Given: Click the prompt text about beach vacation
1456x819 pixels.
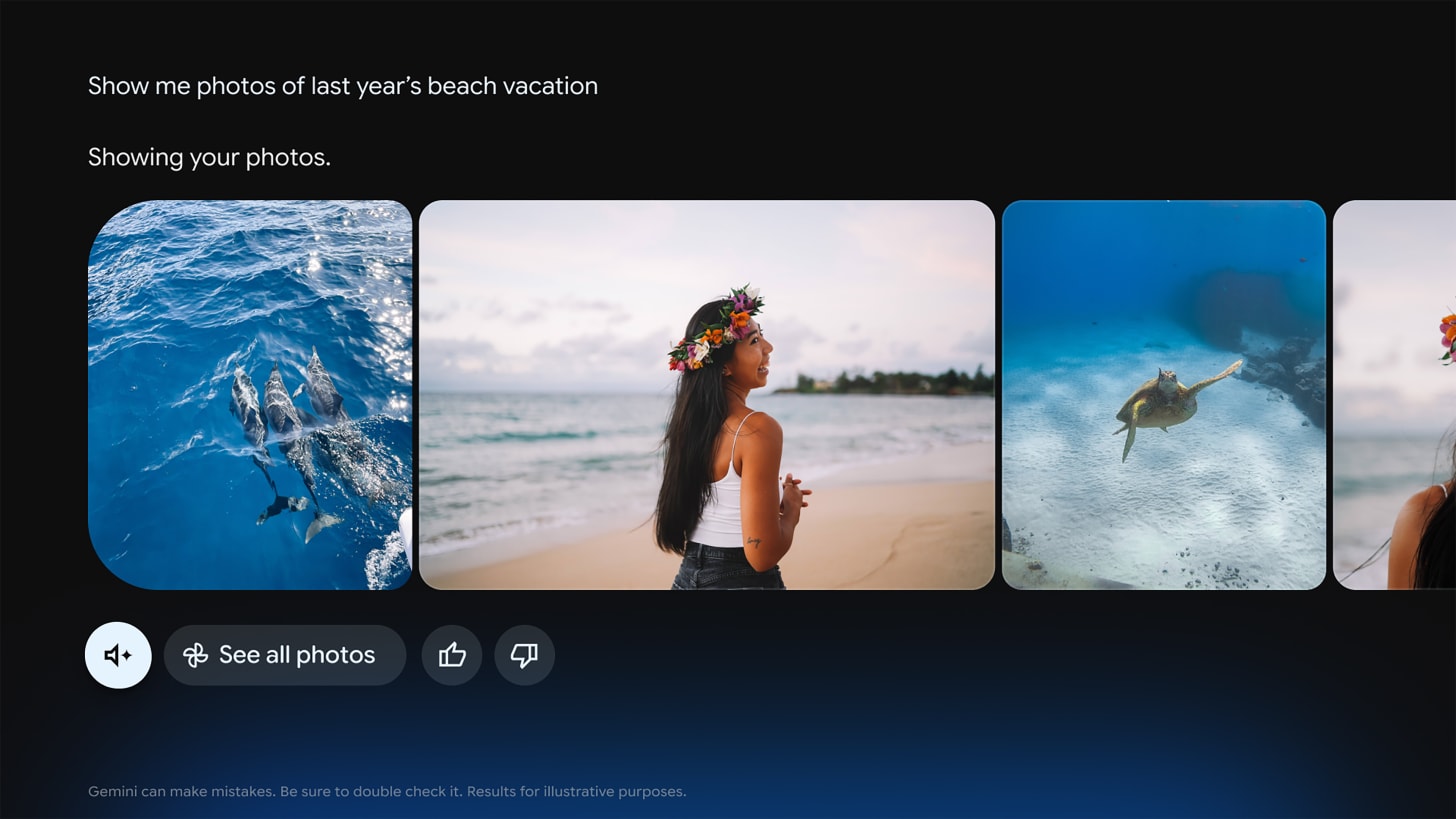Looking at the screenshot, I should tap(343, 86).
